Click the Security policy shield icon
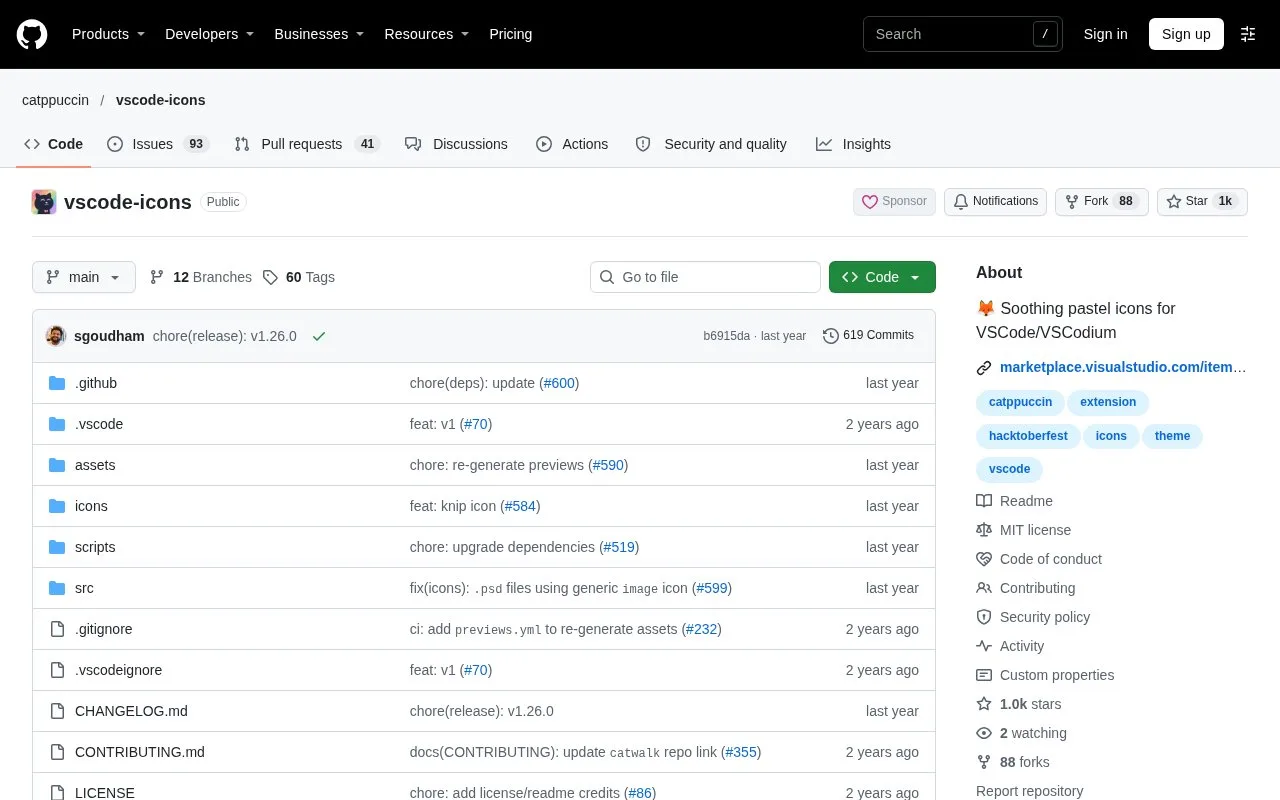Viewport: 1280px width, 800px height. [984, 617]
